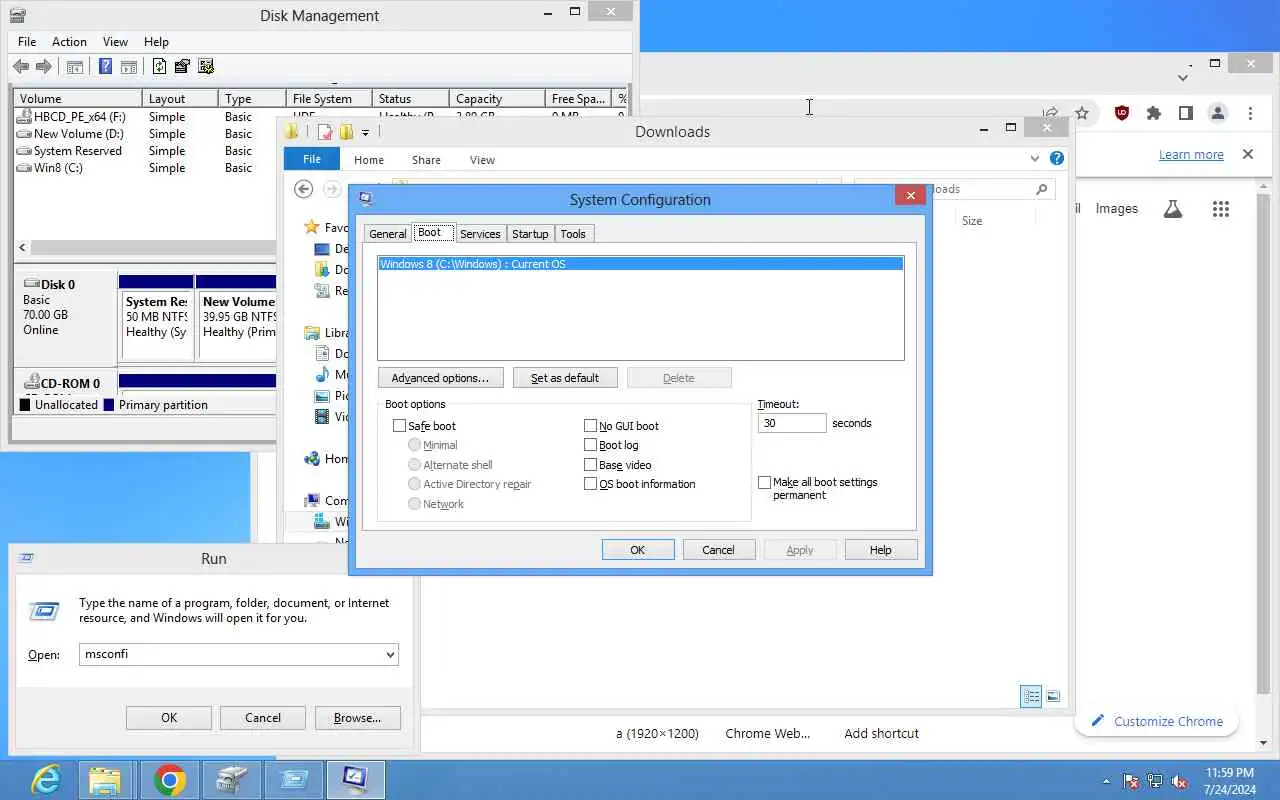Switch to the General tab in System Configuration
Image resolution: width=1280 pixels, height=800 pixels.
tap(387, 234)
